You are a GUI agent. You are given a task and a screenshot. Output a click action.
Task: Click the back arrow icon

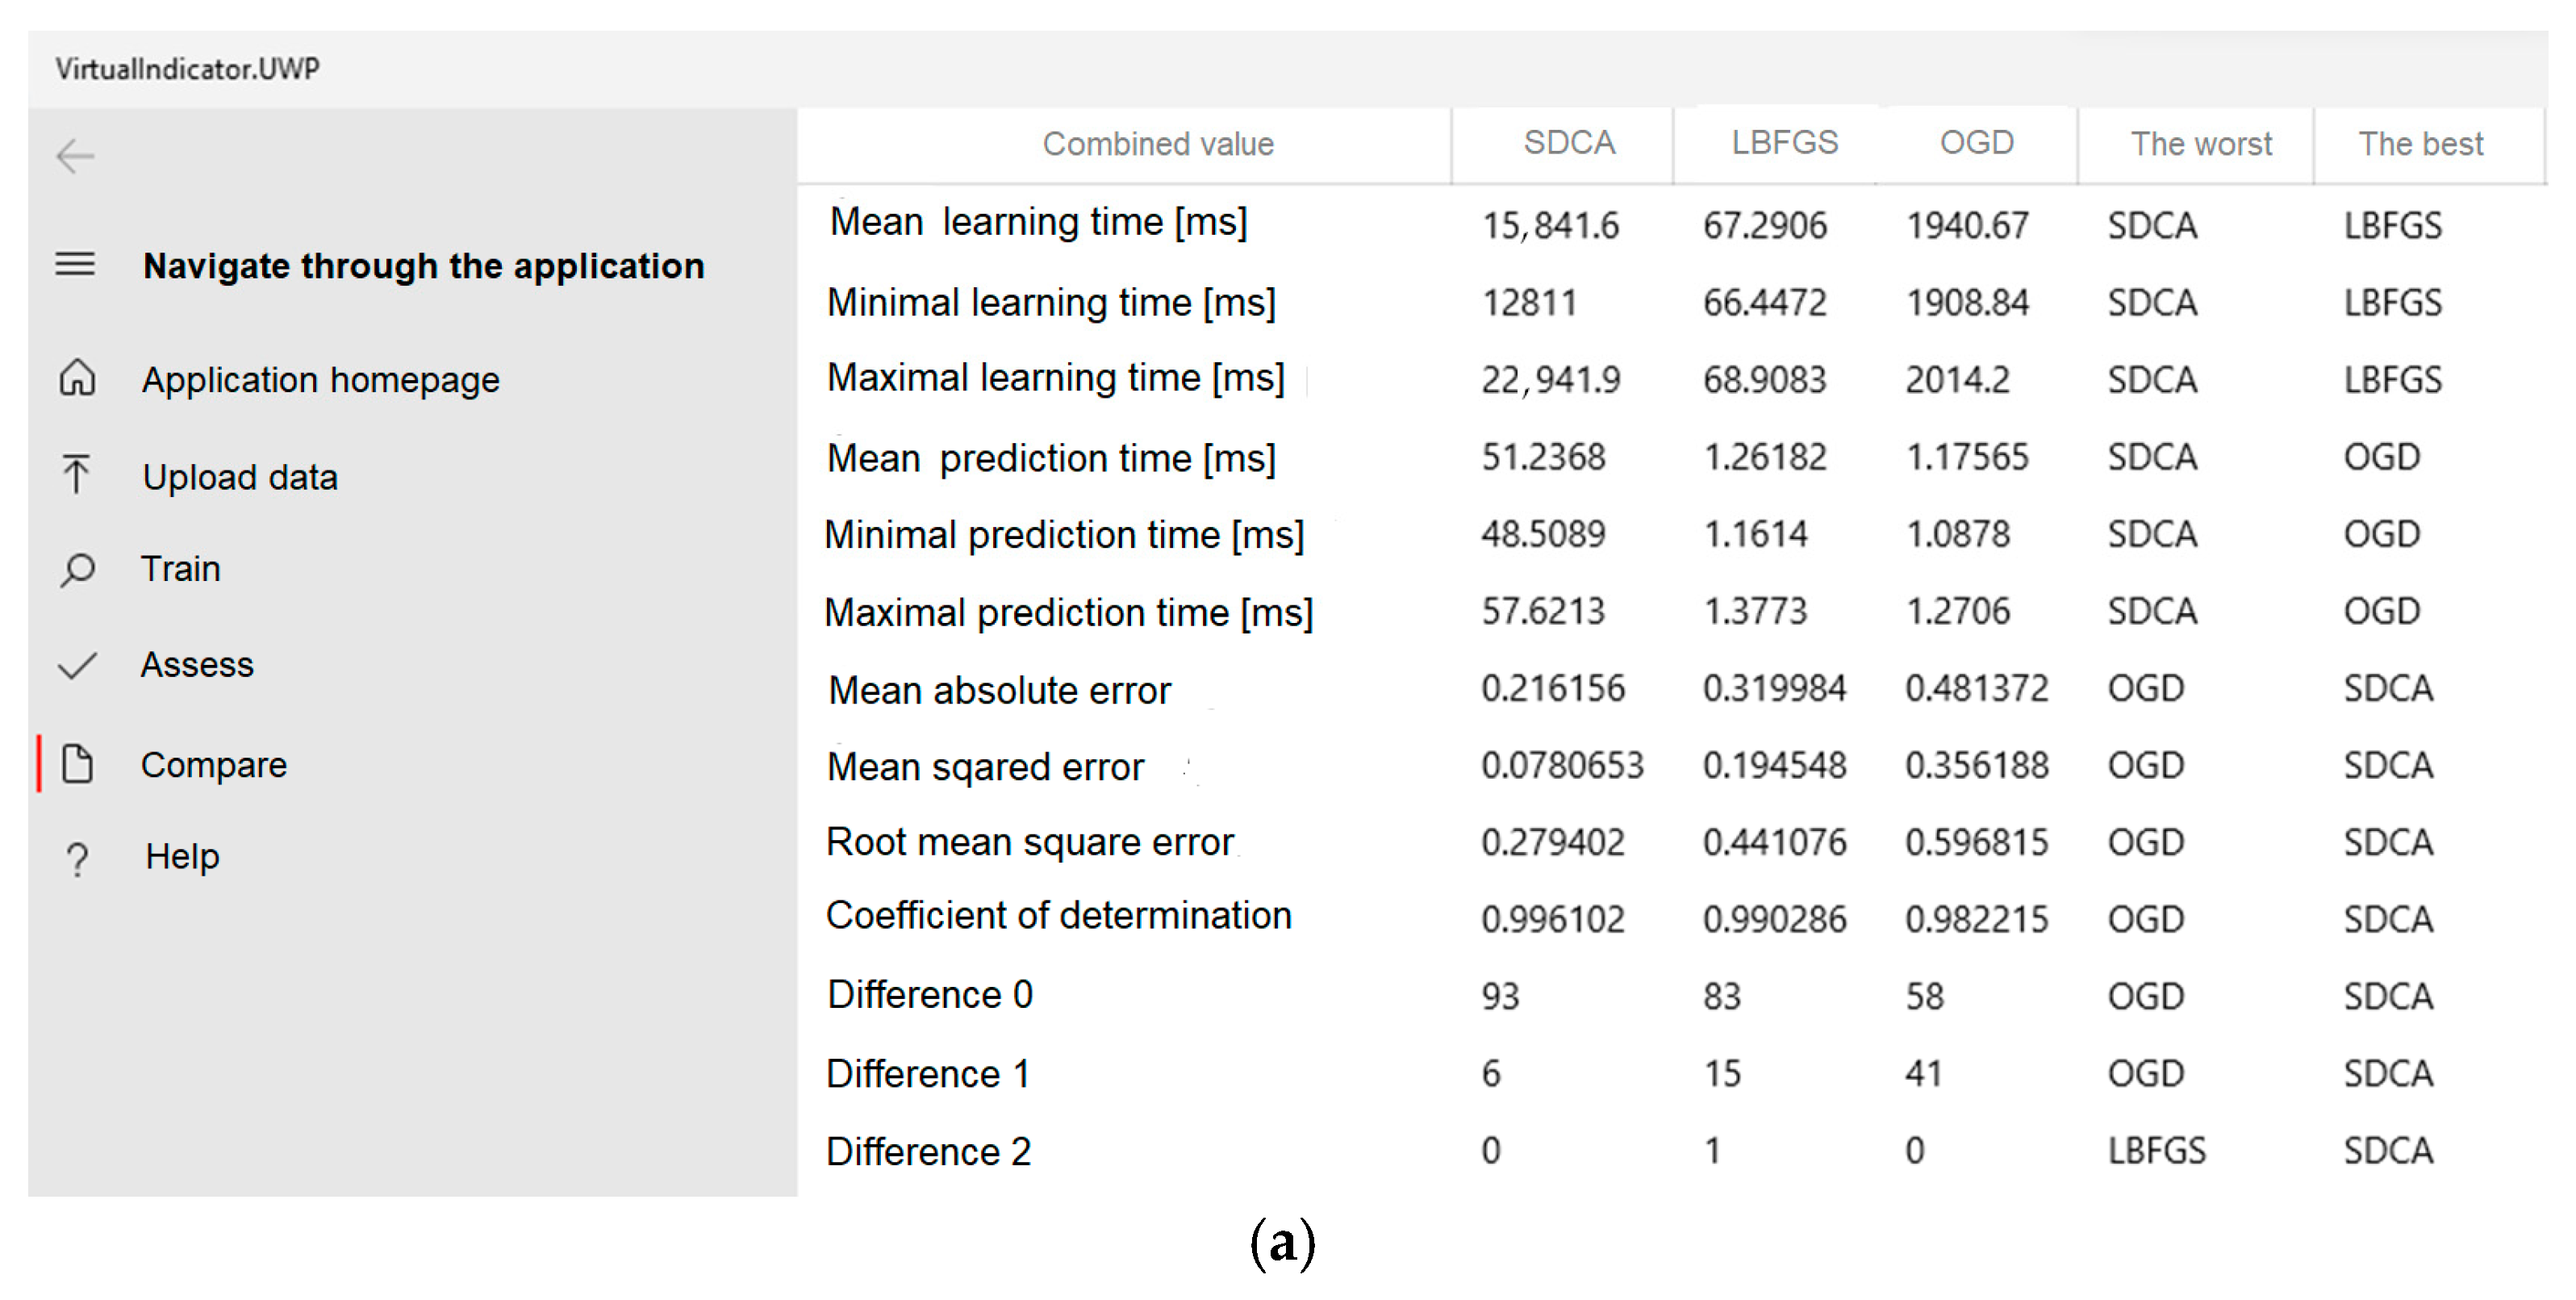(75, 156)
